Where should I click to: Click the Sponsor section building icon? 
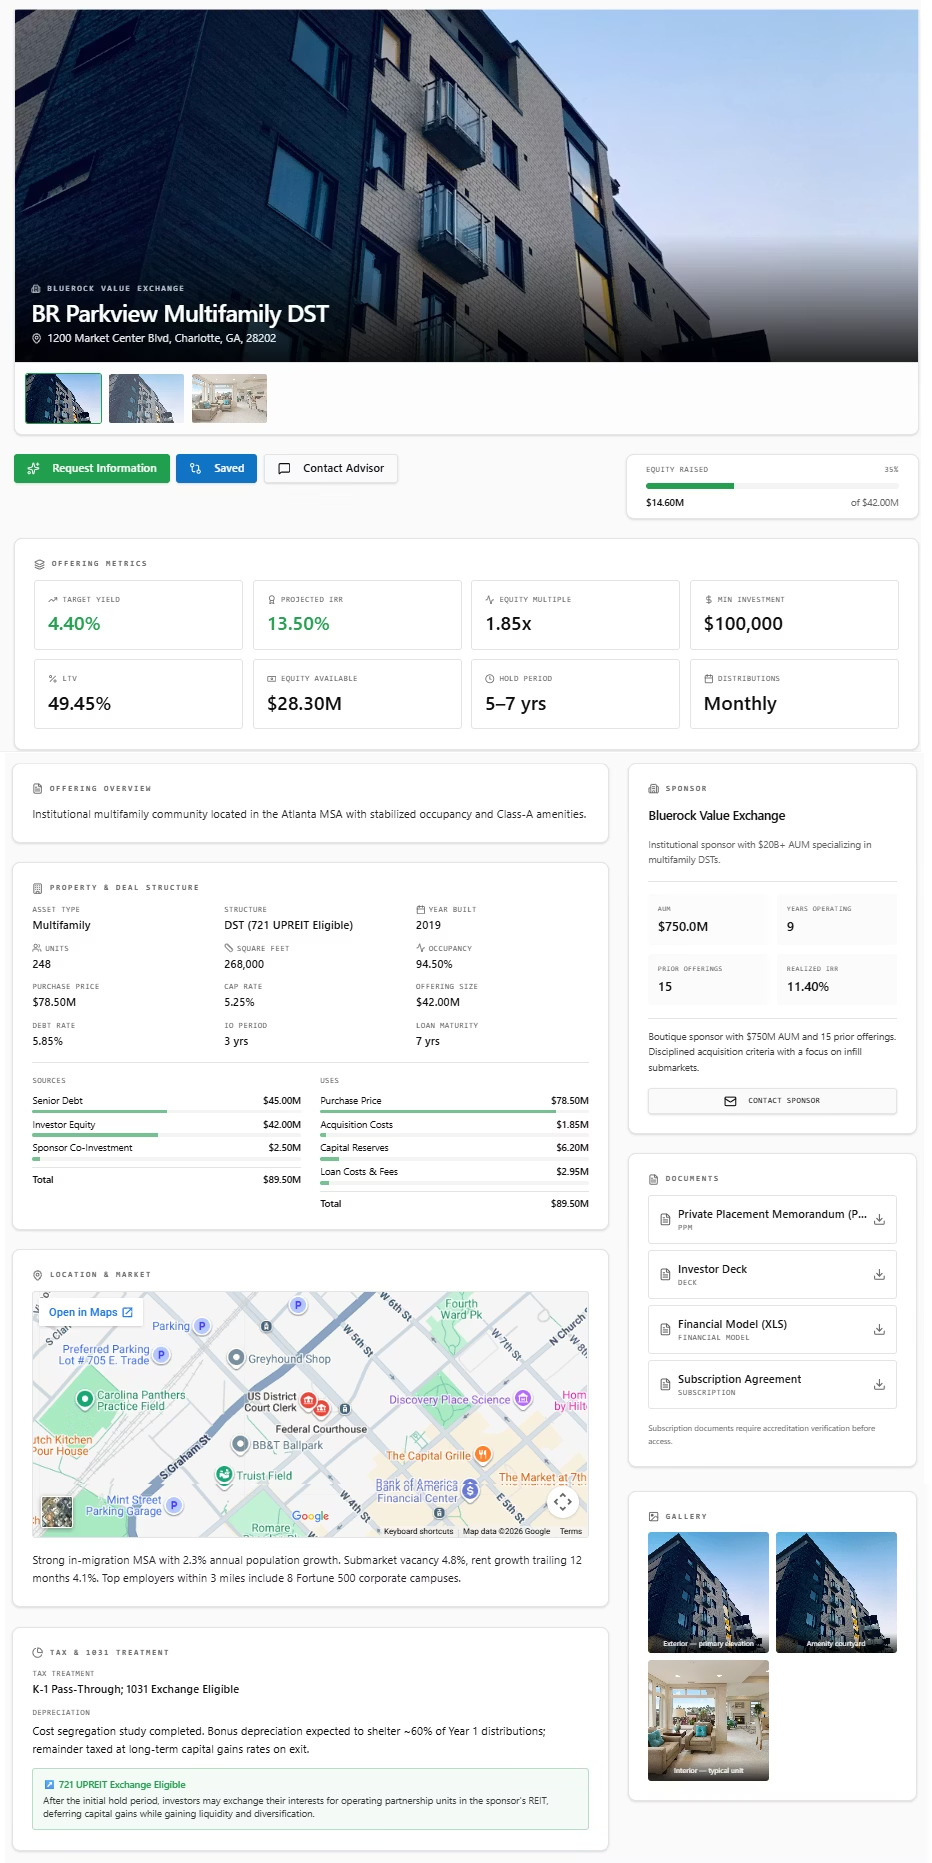pos(654,789)
